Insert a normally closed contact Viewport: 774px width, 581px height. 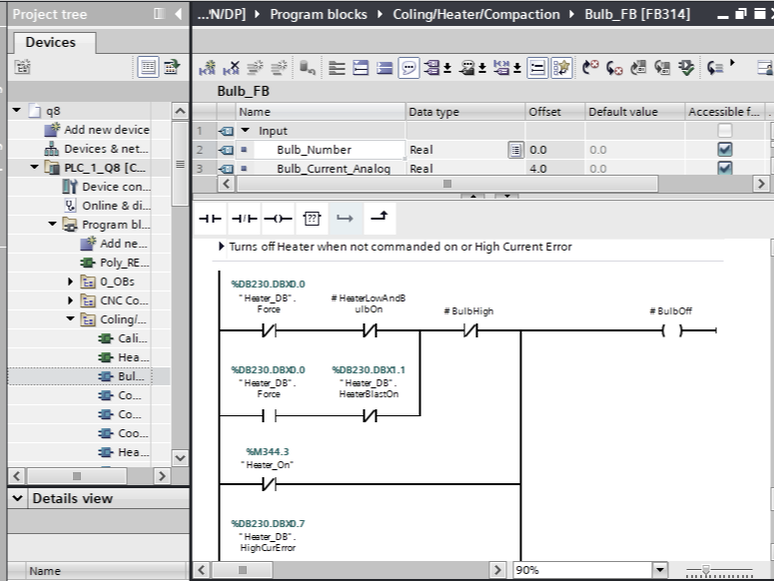243,218
